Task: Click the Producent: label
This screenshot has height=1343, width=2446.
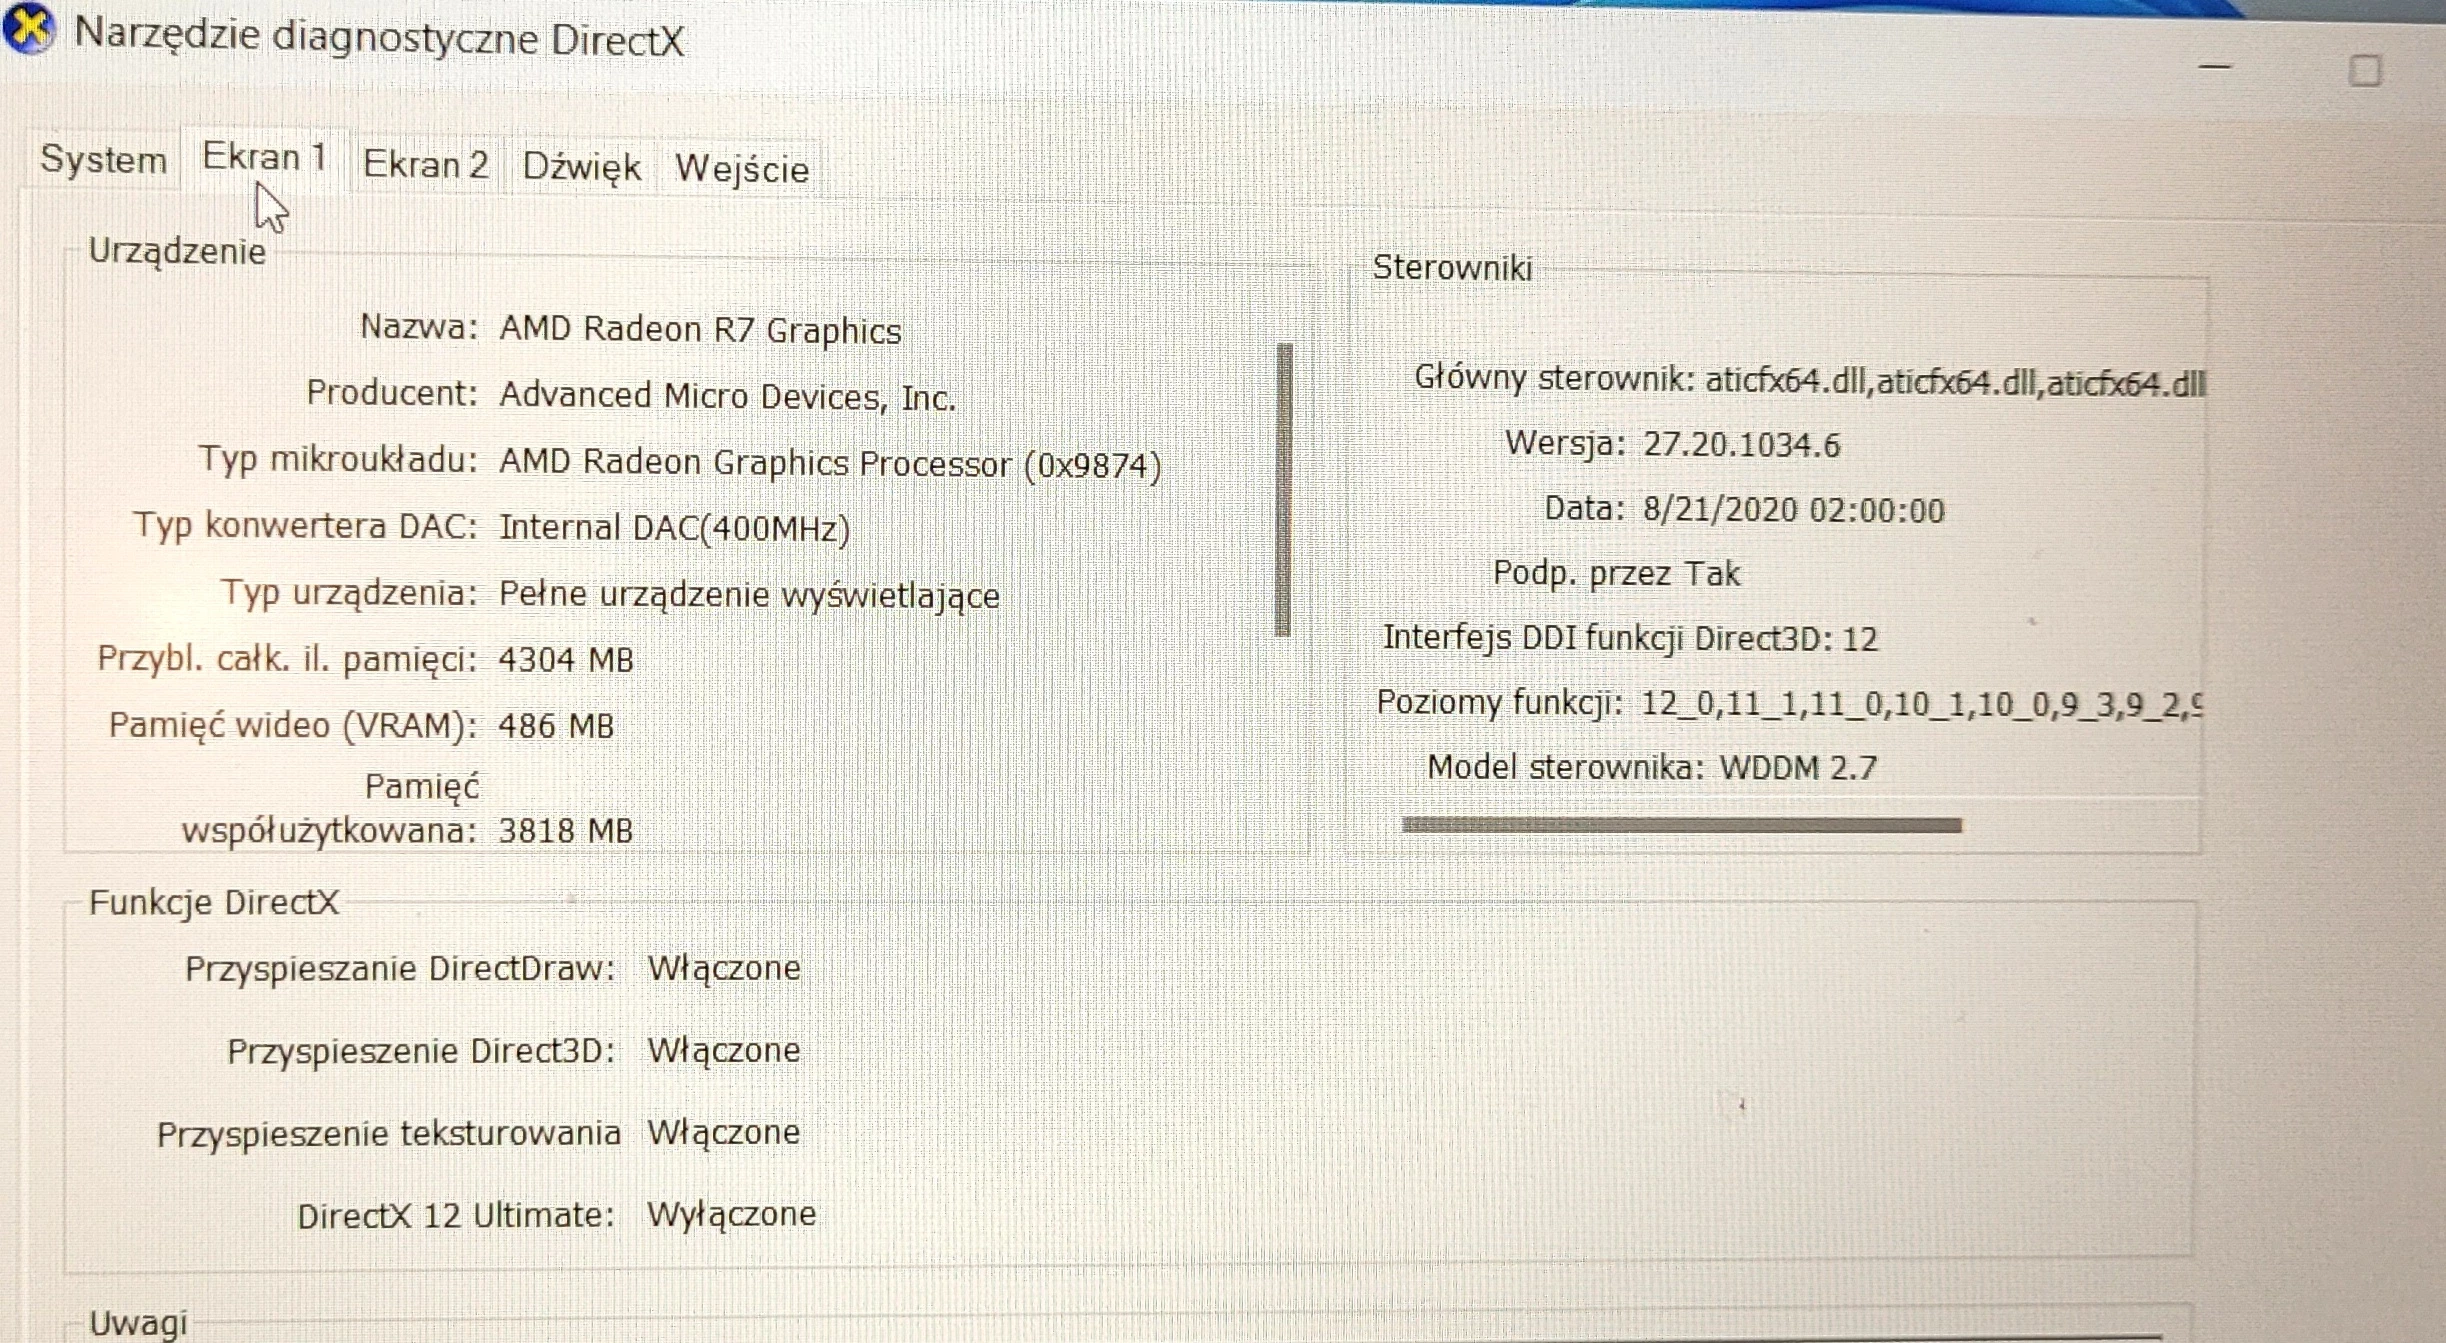Action: [x=392, y=393]
